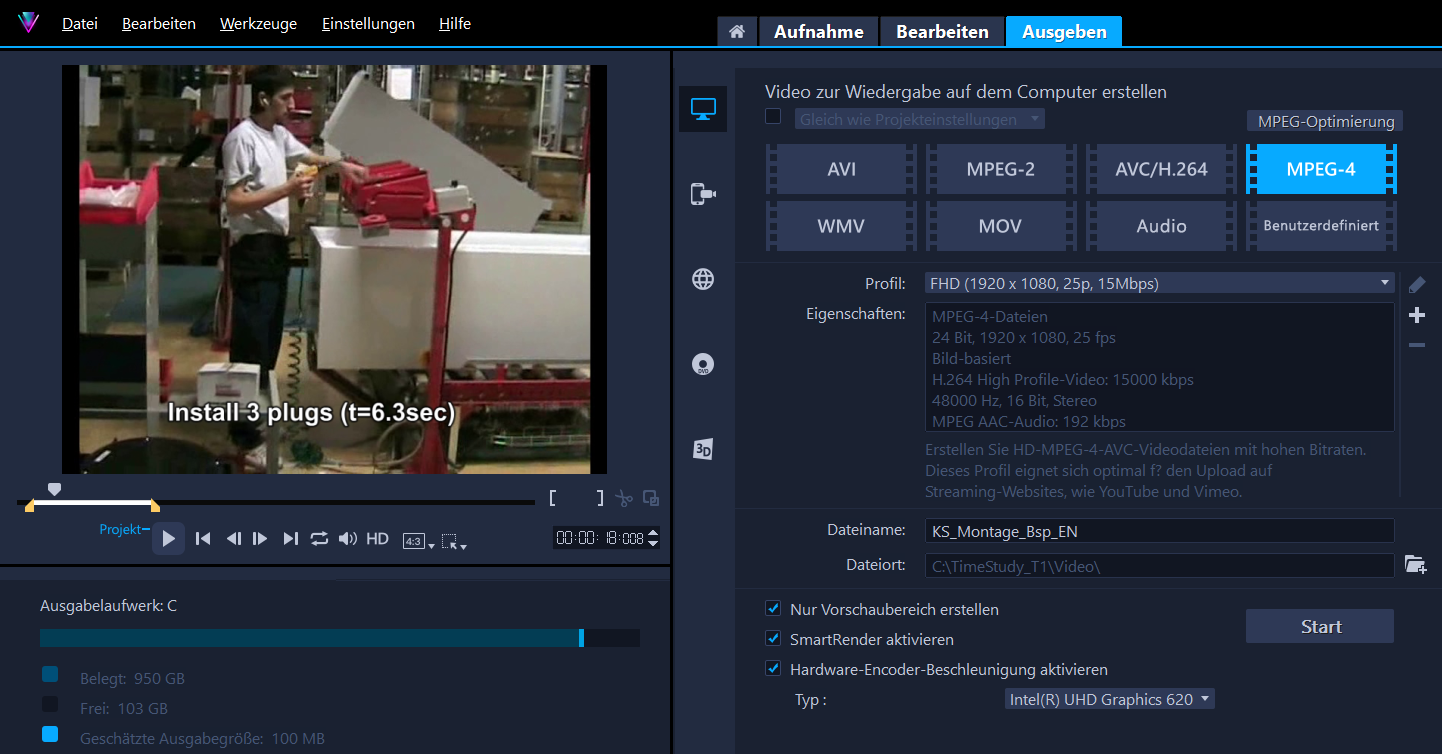Choose the WMV format

(x=841, y=226)
